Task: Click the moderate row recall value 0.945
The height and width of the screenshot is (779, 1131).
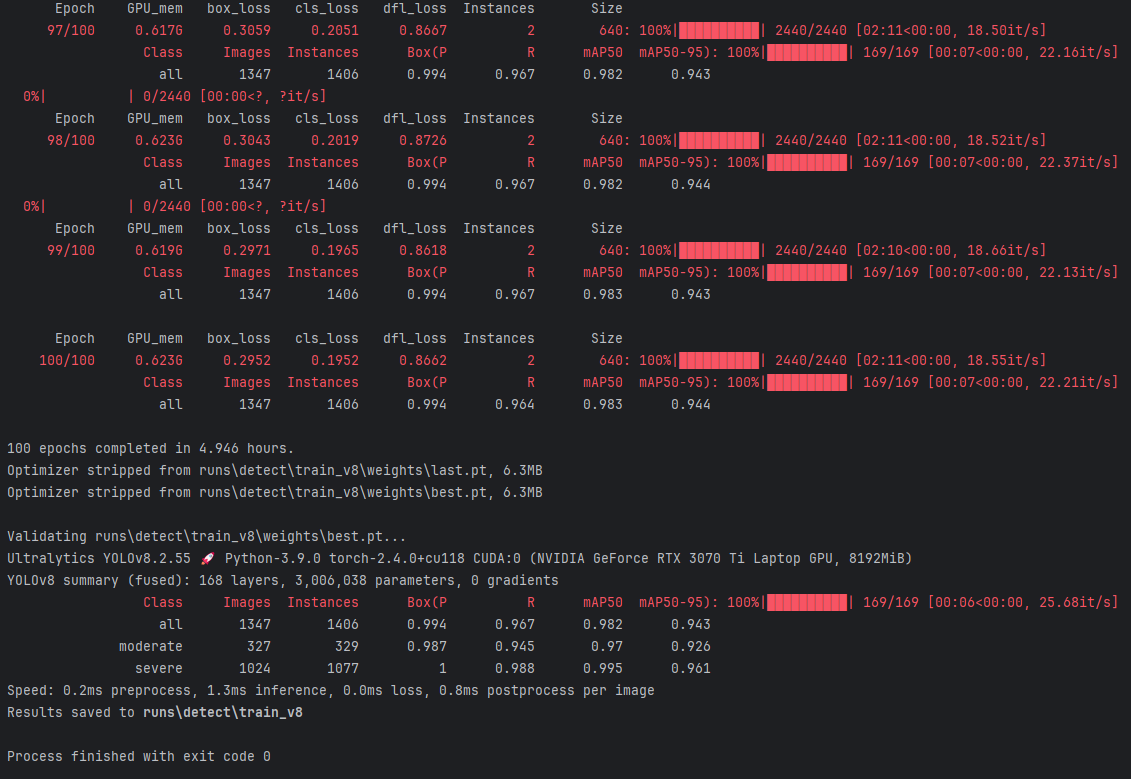Action: coord(515,646)
